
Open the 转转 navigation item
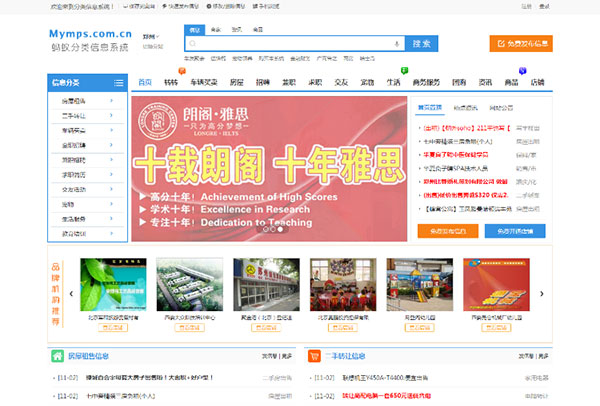click(x=171, y=82)
